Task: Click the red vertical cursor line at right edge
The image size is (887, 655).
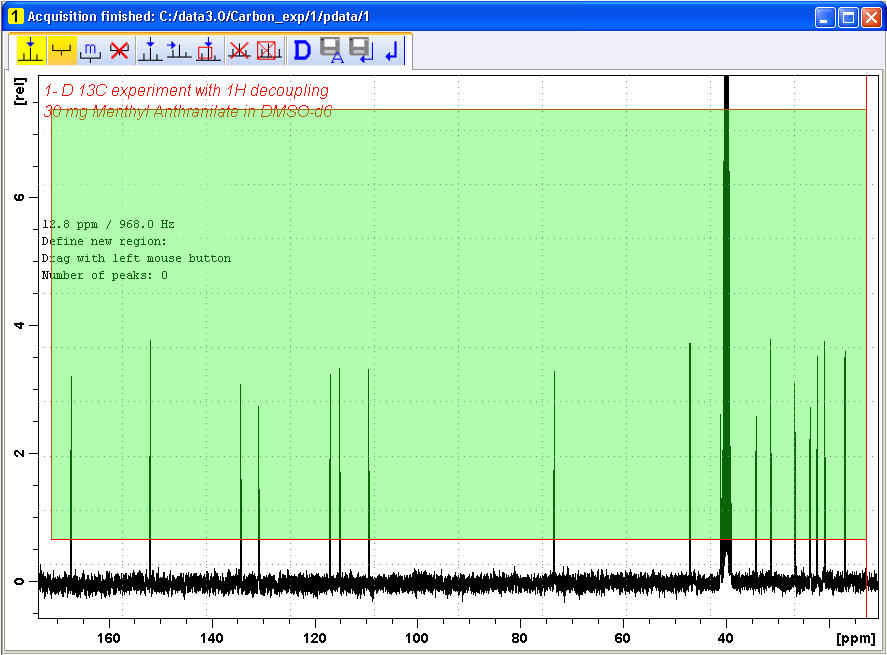Action: point(867,346)
